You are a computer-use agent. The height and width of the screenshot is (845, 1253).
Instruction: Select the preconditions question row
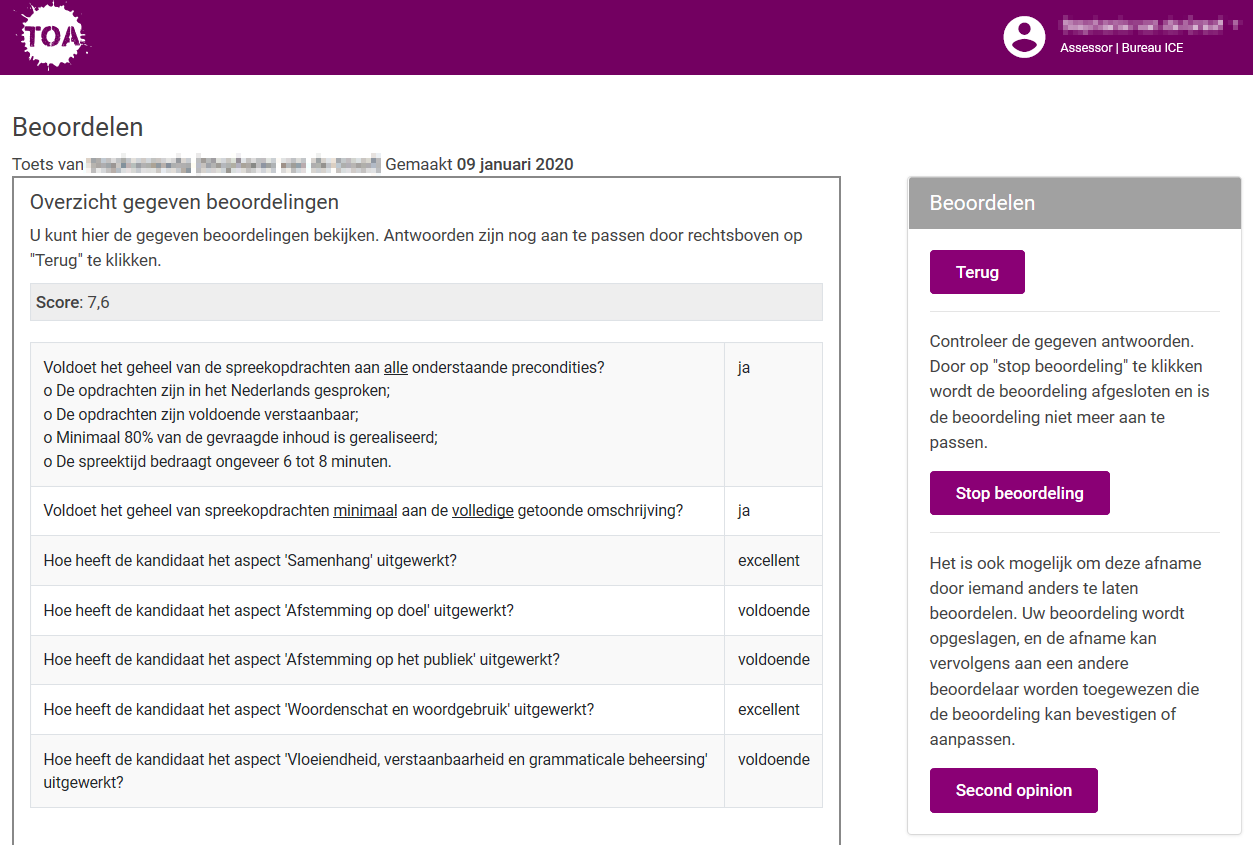(377, 414)
